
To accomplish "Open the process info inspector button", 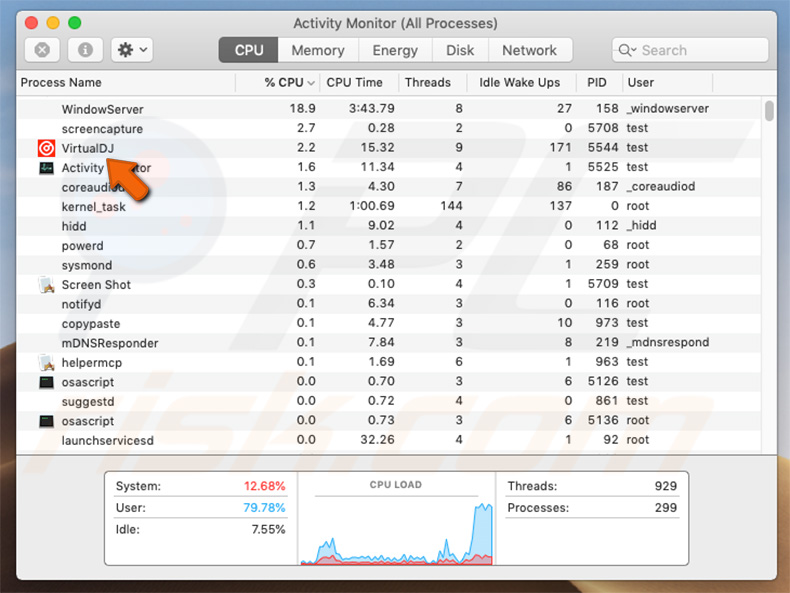I will [x=85, y=50].
